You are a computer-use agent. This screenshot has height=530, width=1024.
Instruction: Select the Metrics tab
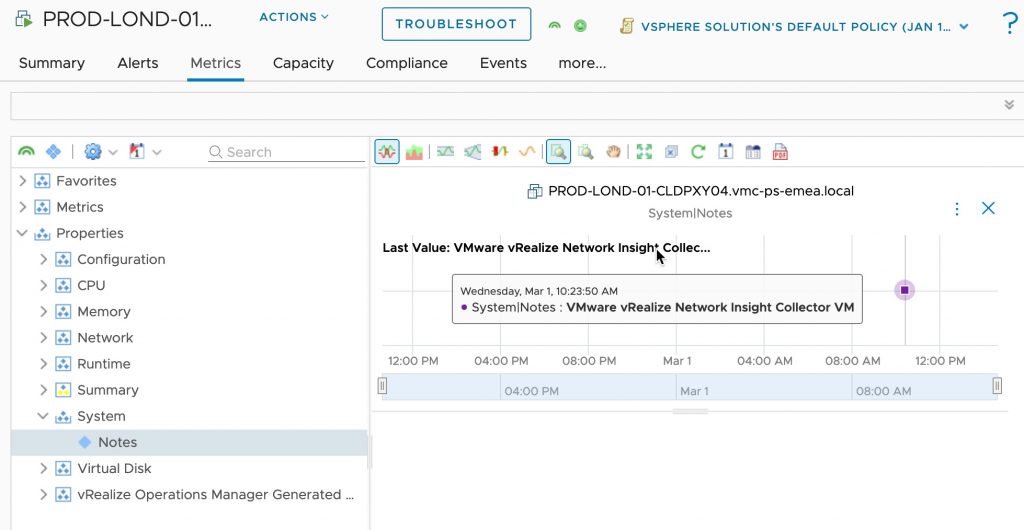click(216, 63)
